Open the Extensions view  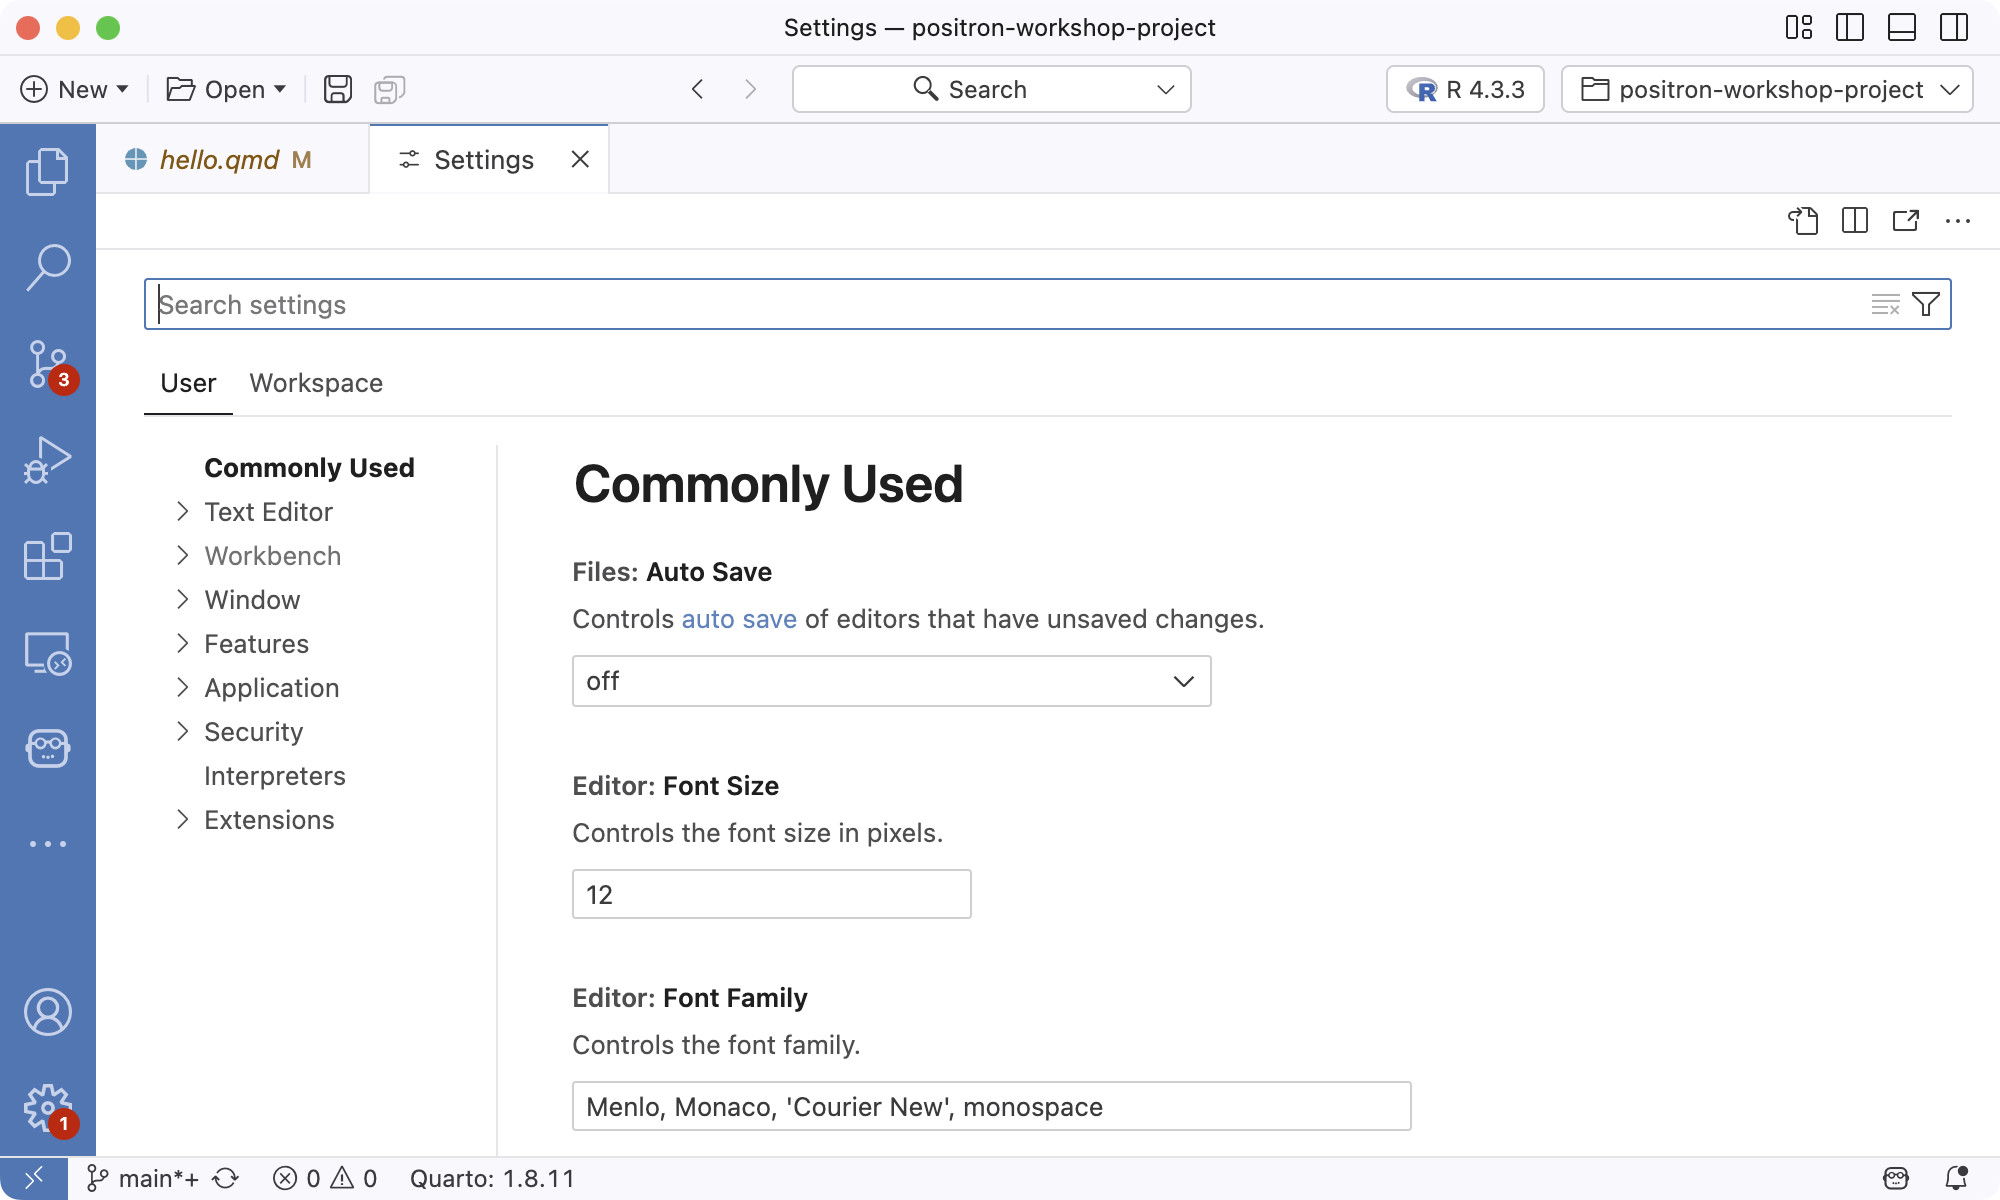click(47, 556)
